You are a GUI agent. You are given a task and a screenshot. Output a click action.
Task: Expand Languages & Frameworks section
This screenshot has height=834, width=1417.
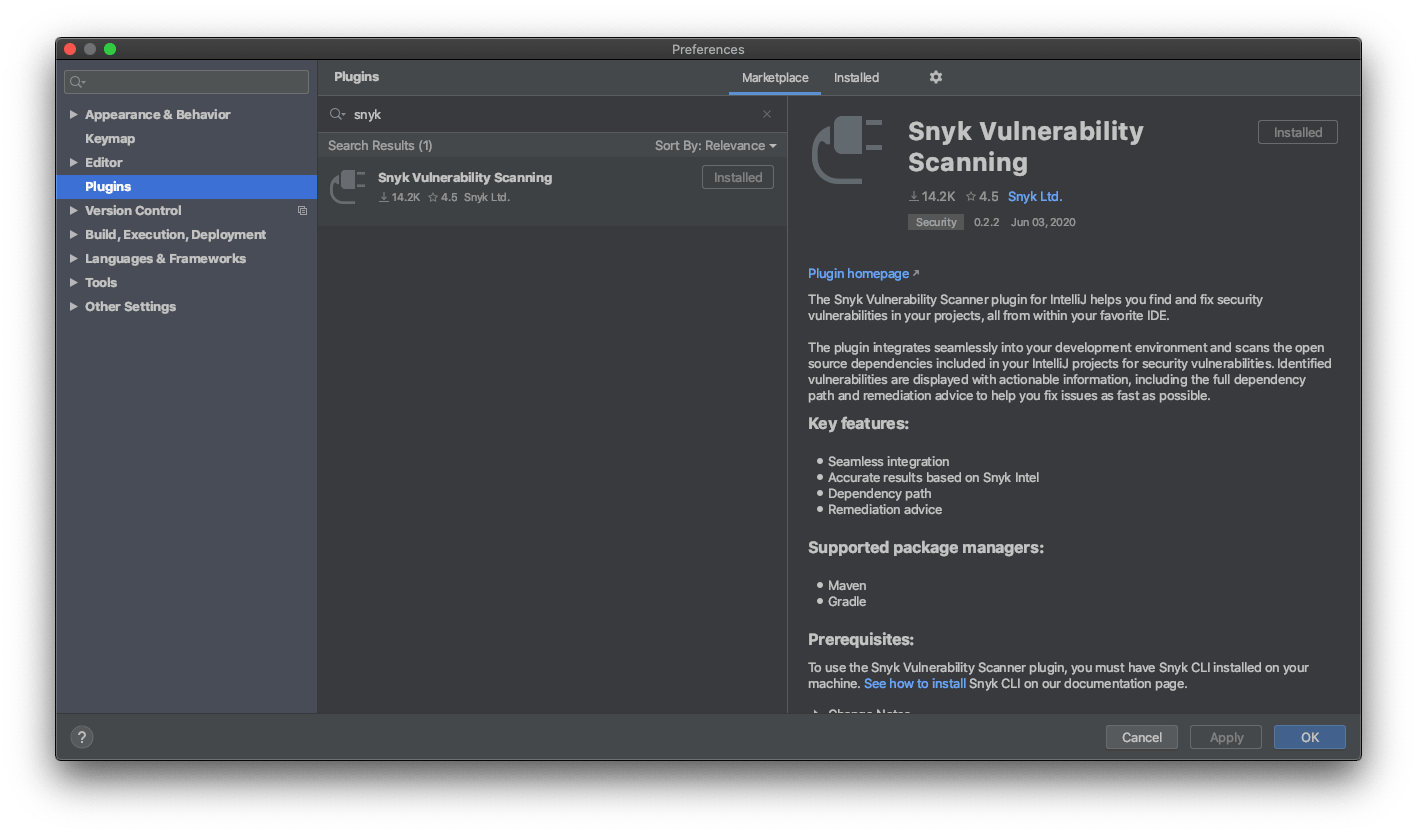73,259
